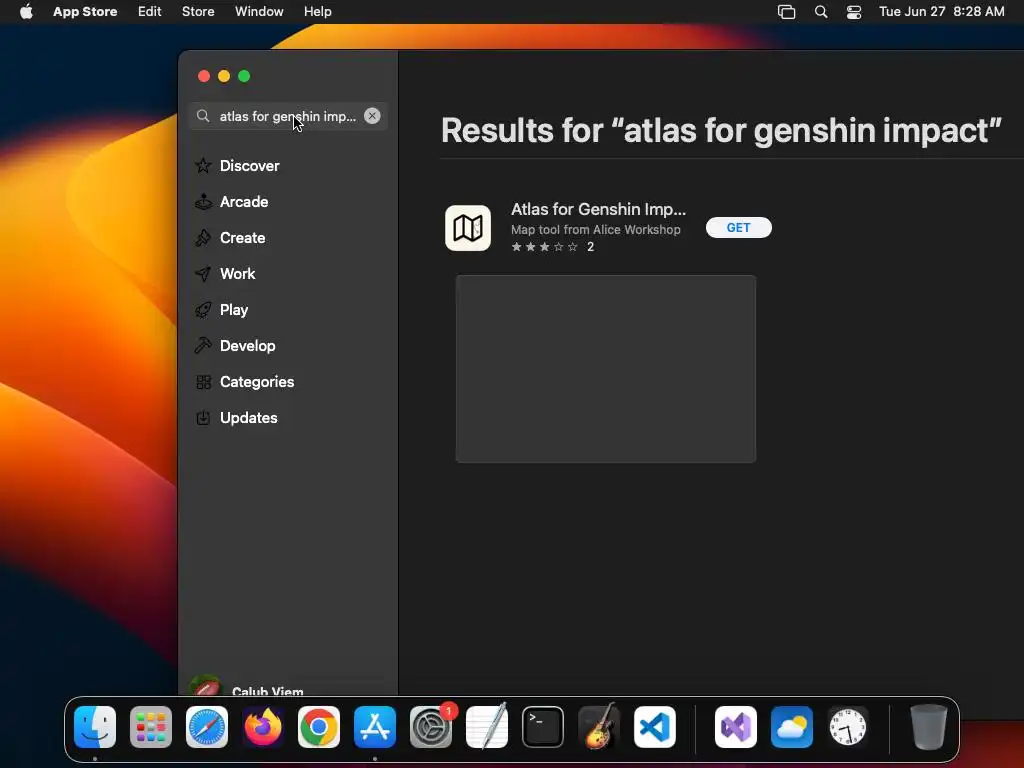Open Control Center in menu bar
Viewport: 1024px width, 768px height.
(x=854, y=12)
